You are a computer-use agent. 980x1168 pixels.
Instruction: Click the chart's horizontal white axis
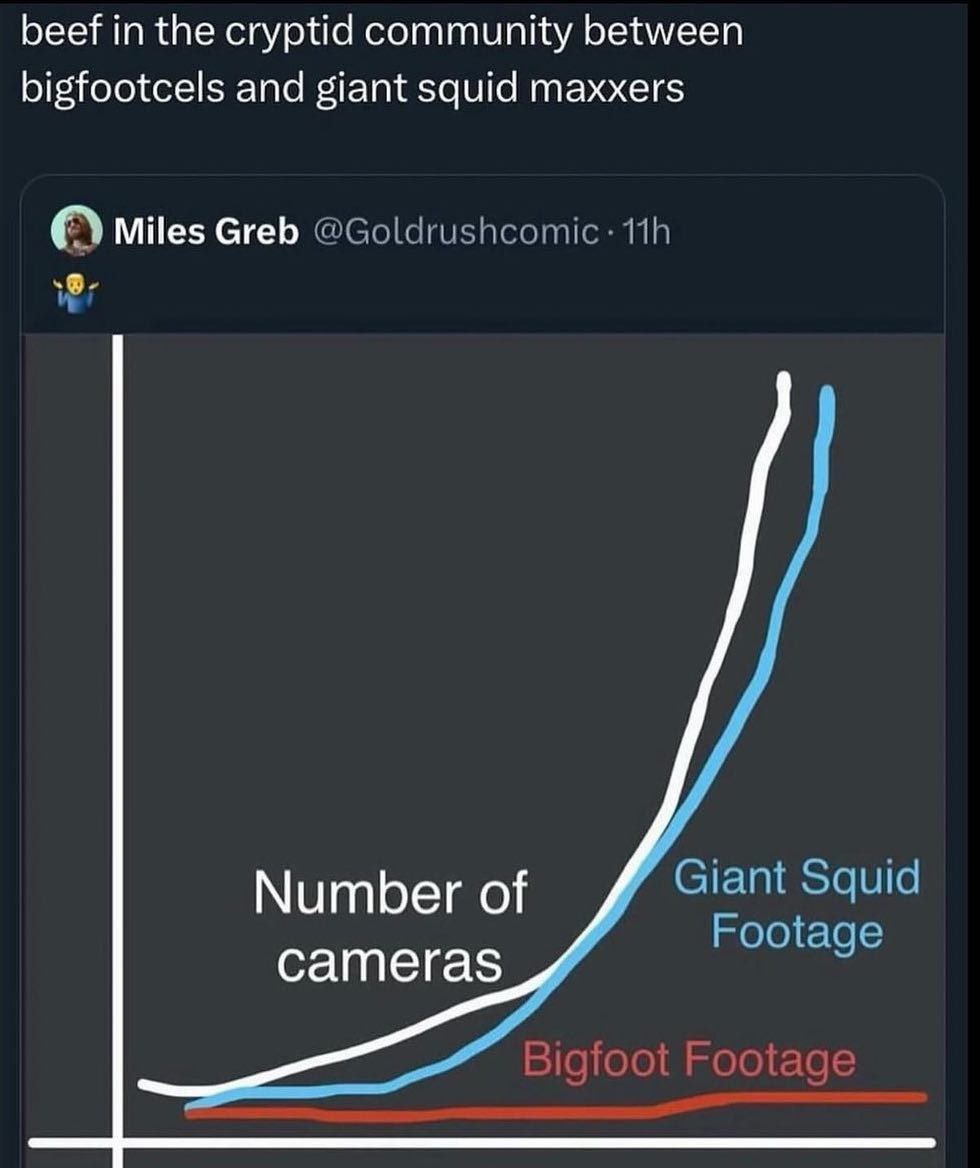[482, 1143]
